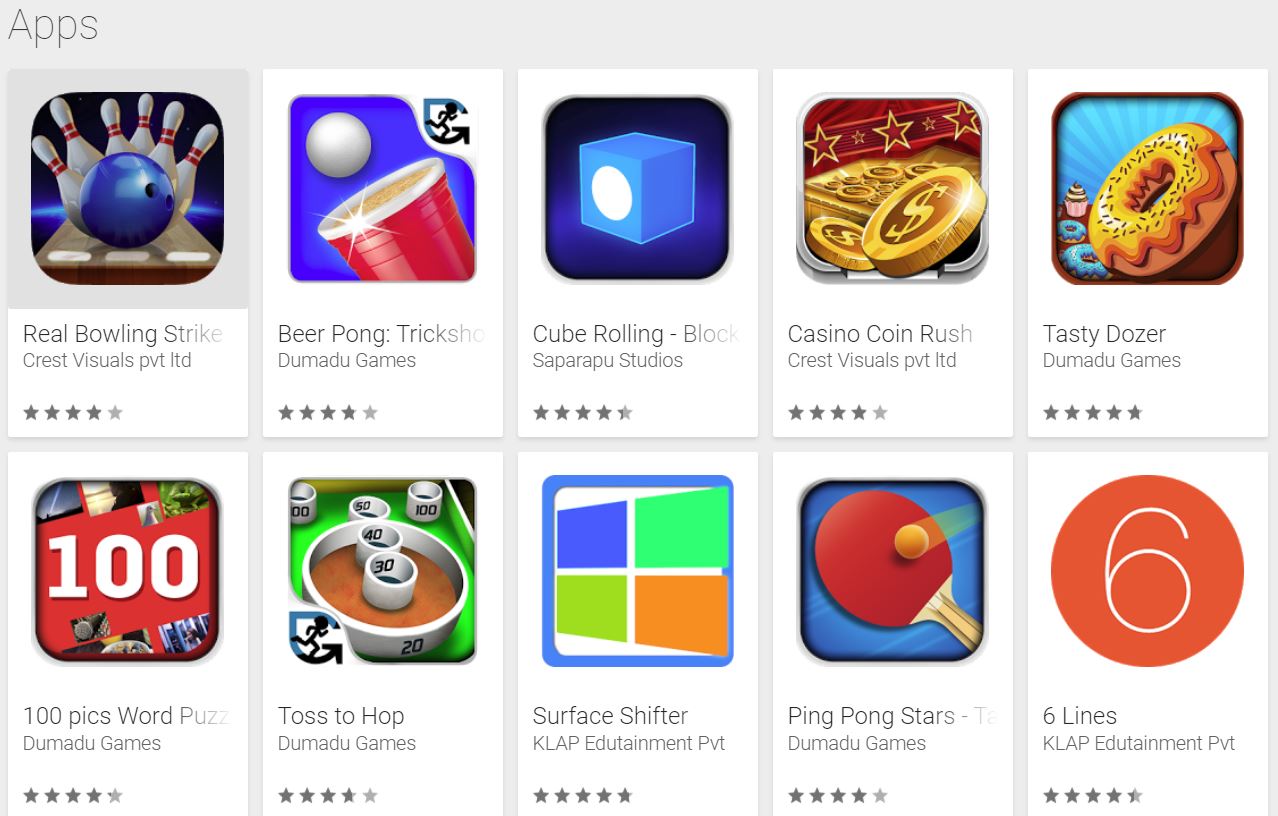
Task: Click the Surface Shifter colored tiles icon
Action: click(638, 571)
